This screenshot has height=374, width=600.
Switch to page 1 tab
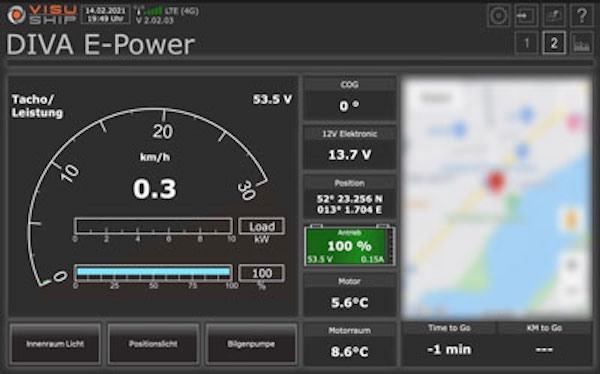tap(526, 43)
